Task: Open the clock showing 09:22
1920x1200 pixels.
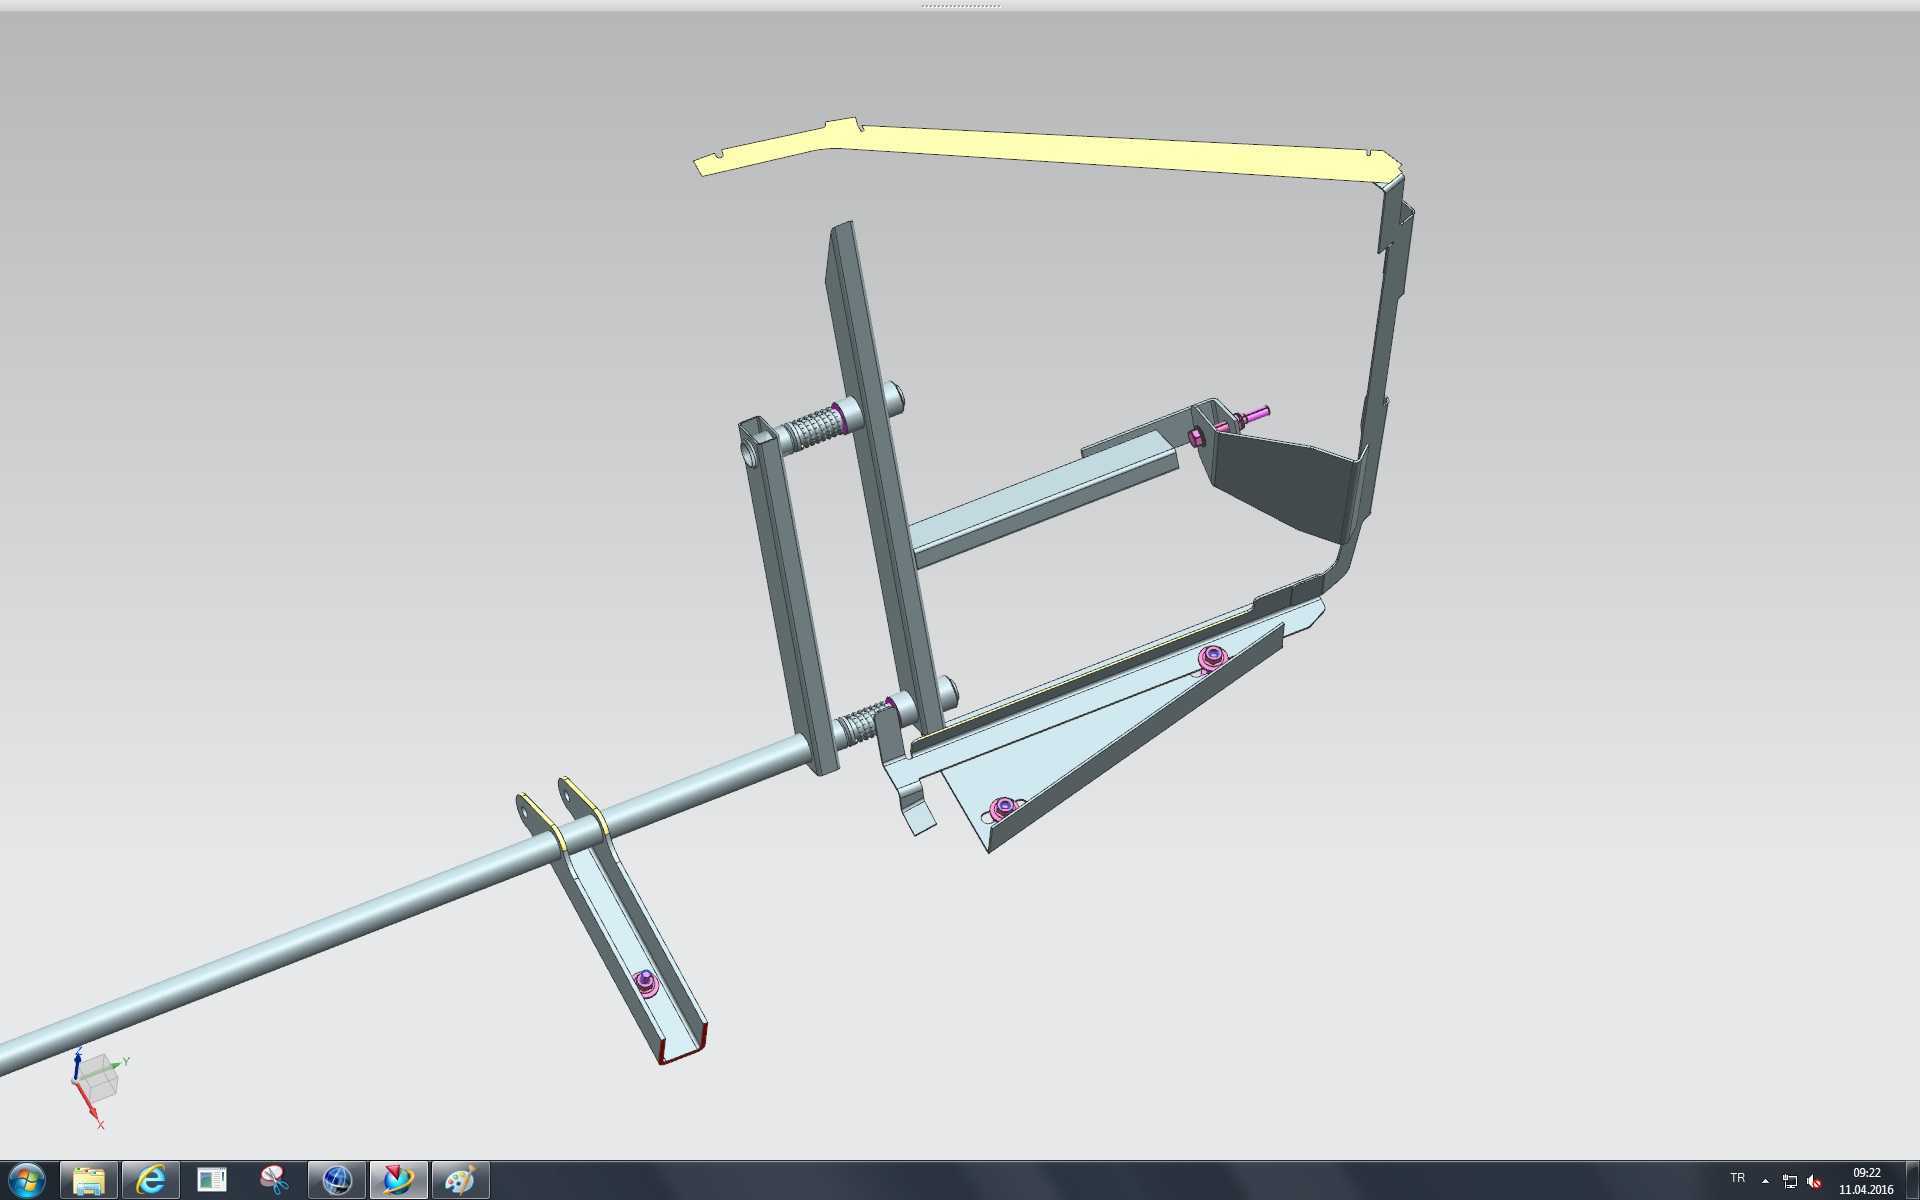Action: (1866, 1181)
